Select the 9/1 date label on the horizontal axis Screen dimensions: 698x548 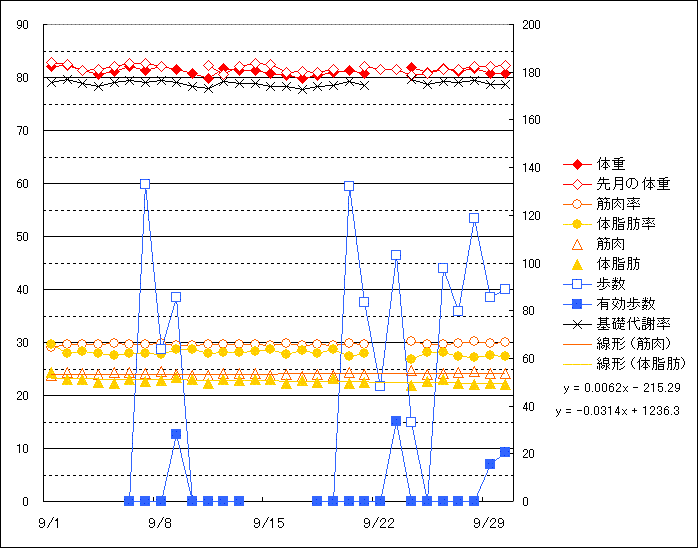point(49,523)
